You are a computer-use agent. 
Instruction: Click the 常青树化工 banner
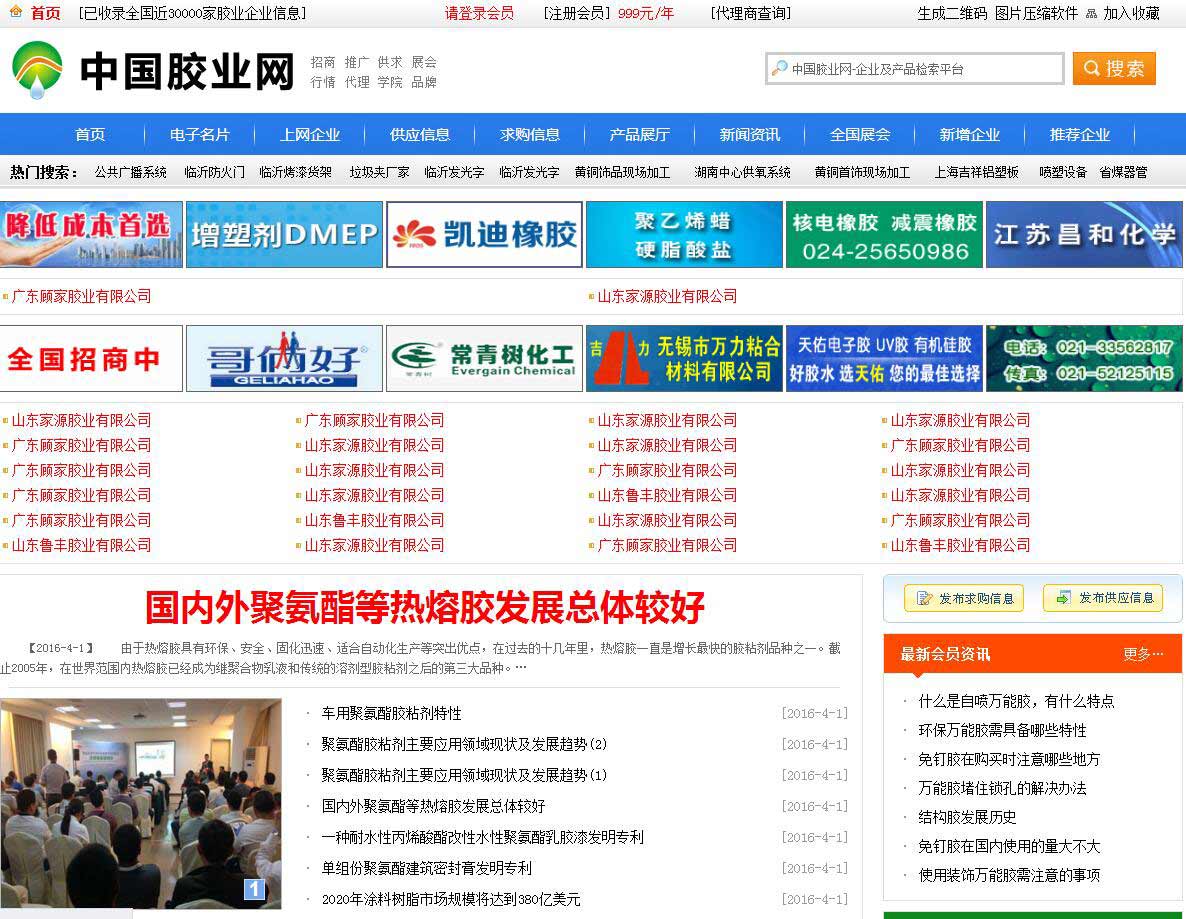click(x=484, y=359)
